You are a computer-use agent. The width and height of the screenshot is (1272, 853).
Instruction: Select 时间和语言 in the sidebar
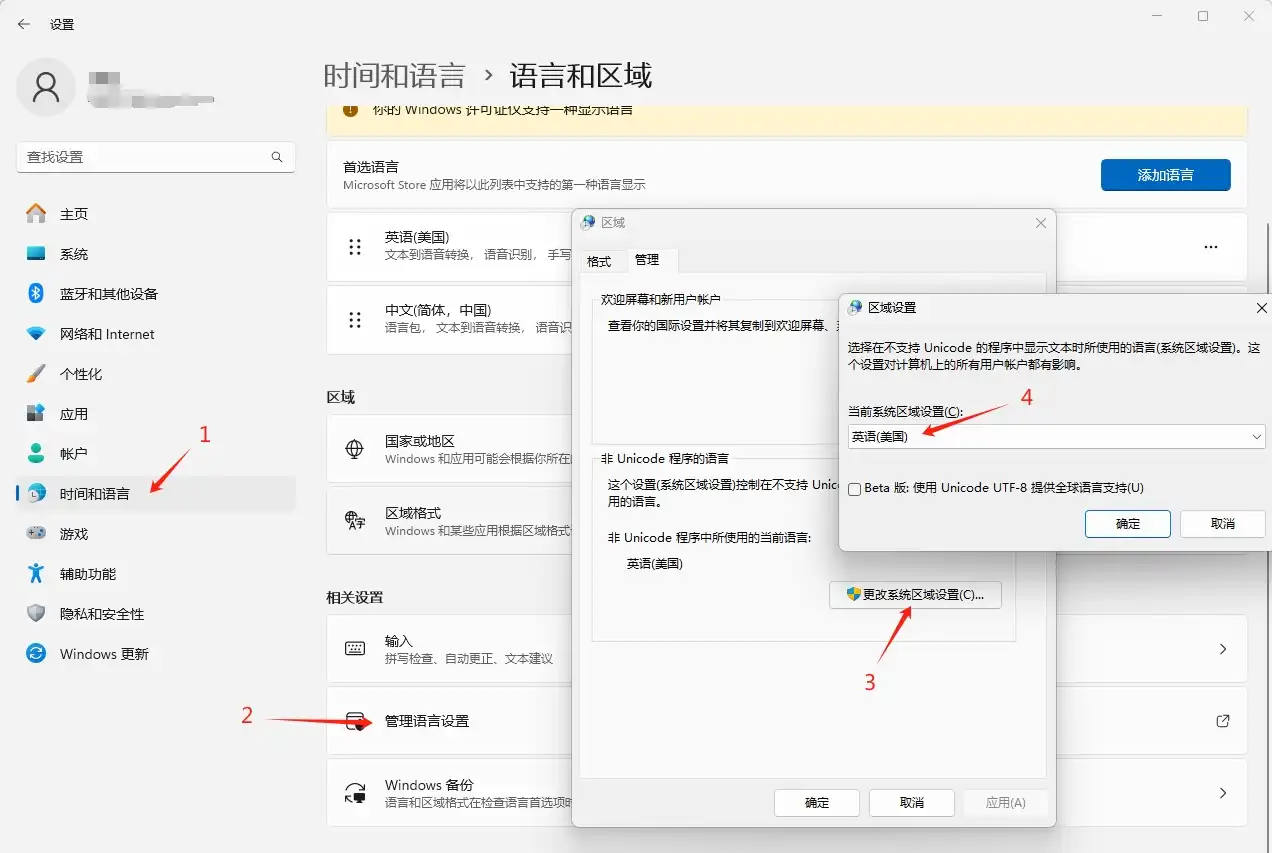click(156, 494)
